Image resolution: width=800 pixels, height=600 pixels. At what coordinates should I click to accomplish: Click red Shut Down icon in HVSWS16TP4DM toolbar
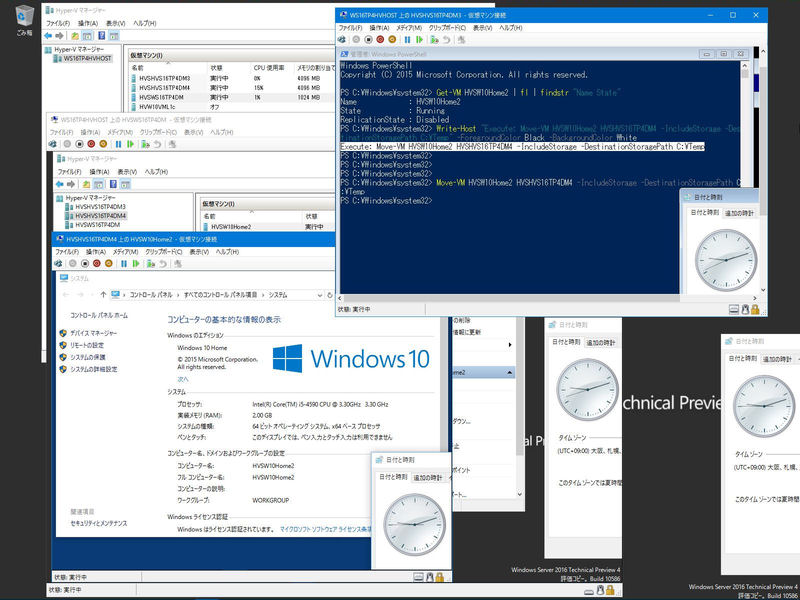[x=91, y=144]
